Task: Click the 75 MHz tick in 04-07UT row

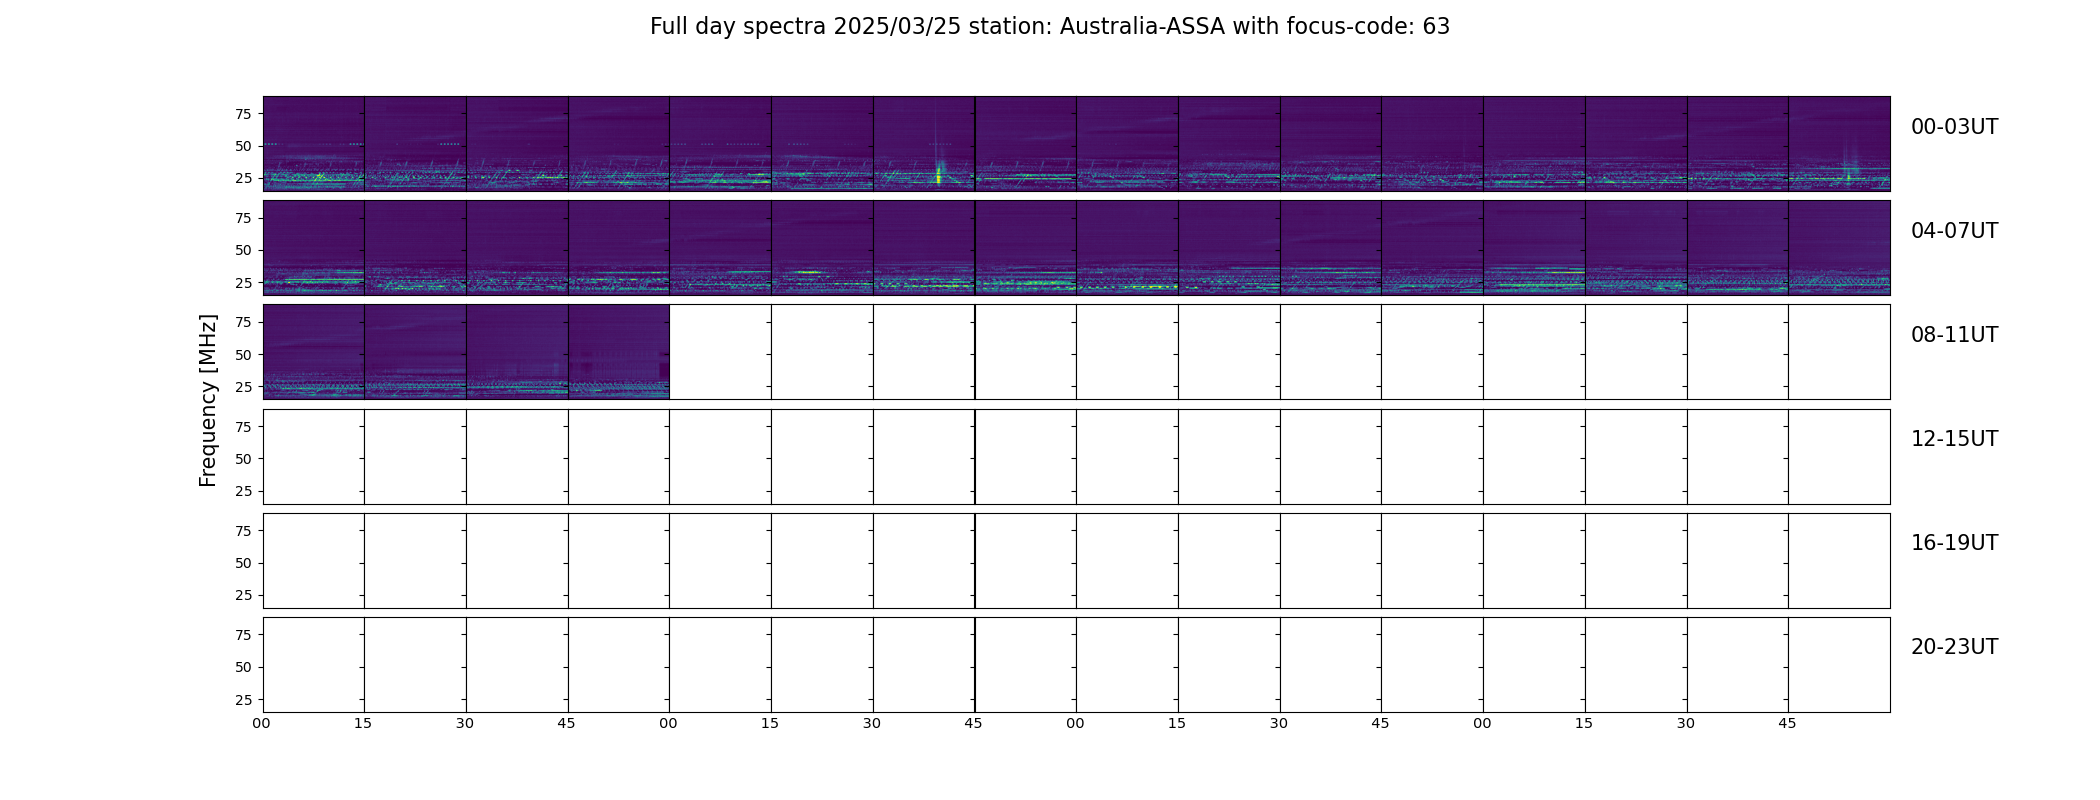Action: click(243, 218)
